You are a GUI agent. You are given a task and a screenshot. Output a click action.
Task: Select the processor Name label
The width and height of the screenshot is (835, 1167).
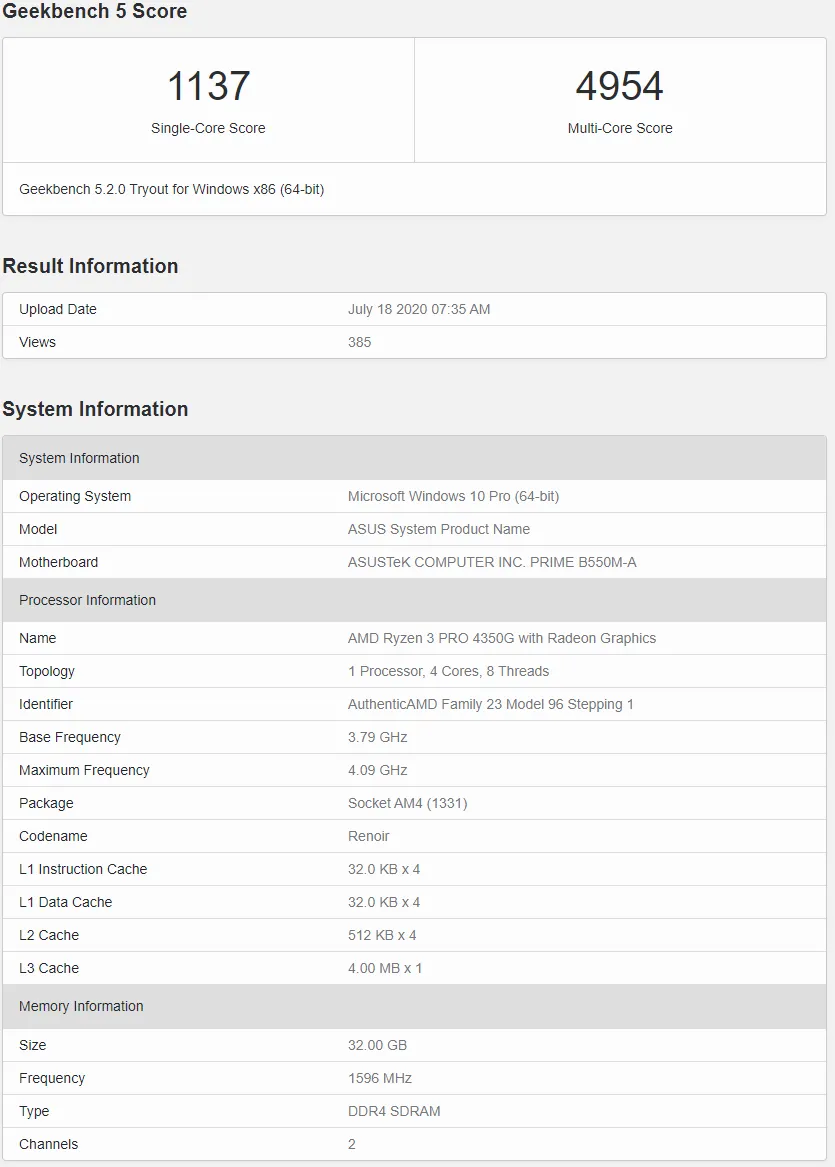pyautogui.click(x=38, y=638)
